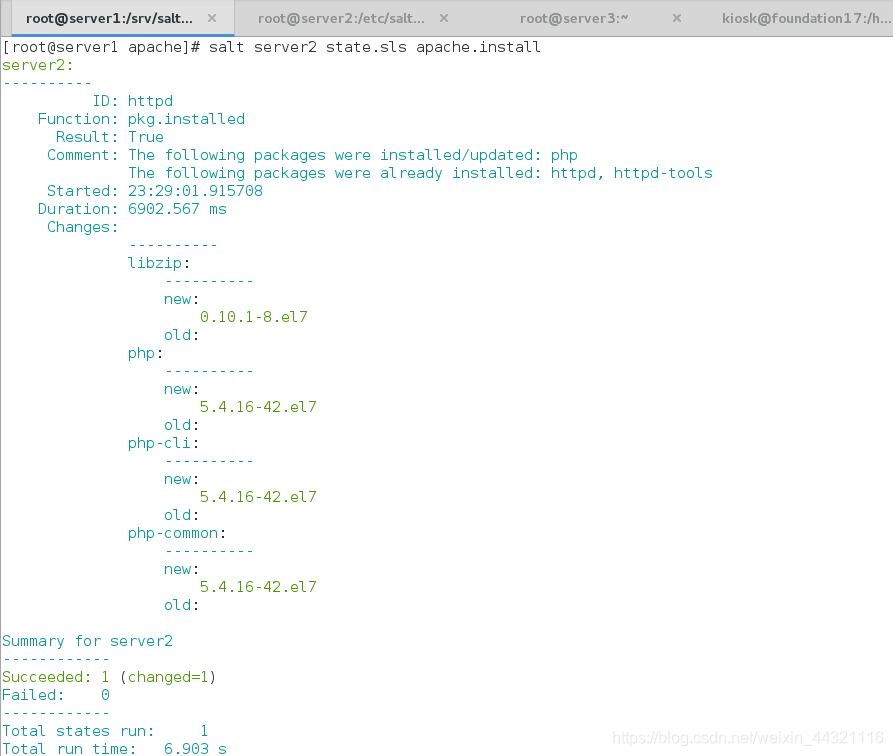Click the 'php:' package entry
The height and width of the screenshot is (756, 893).
click(145, 353)
